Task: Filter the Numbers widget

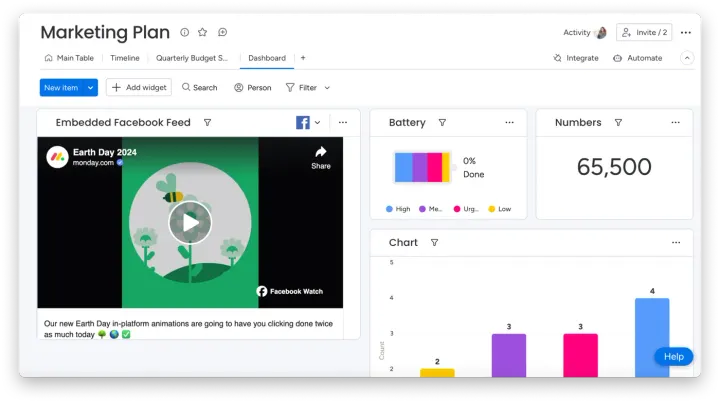Action: 619,123
